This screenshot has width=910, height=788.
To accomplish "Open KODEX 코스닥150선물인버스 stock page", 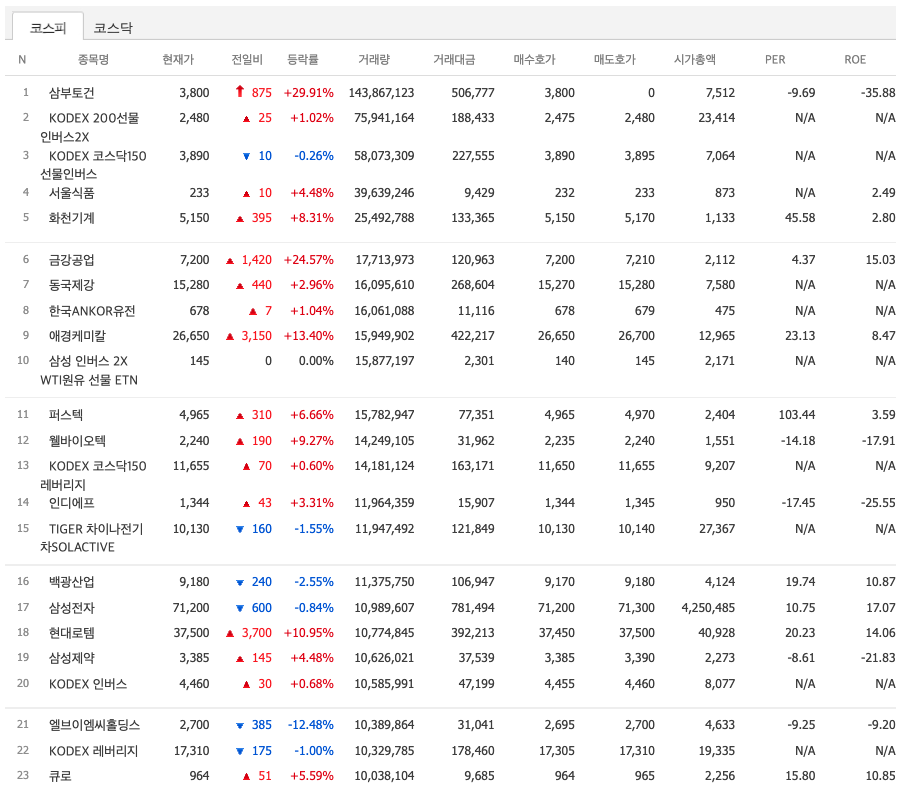I will click(93, 165).
